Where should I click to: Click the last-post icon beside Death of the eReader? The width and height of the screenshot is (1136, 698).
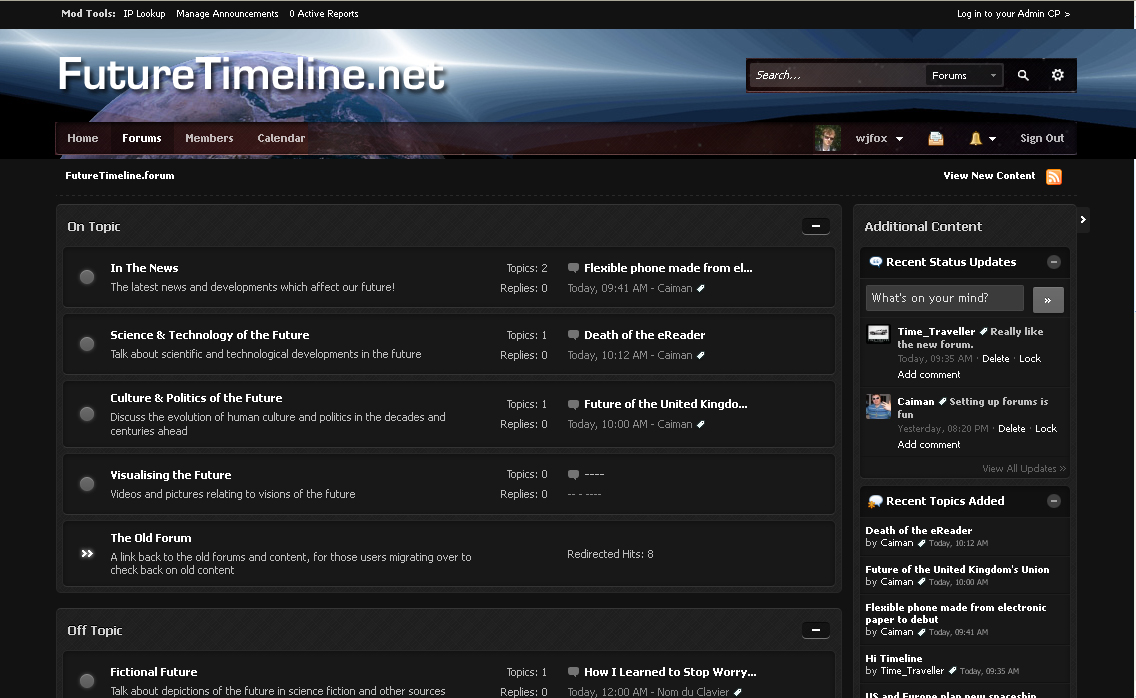pos(573,335)
